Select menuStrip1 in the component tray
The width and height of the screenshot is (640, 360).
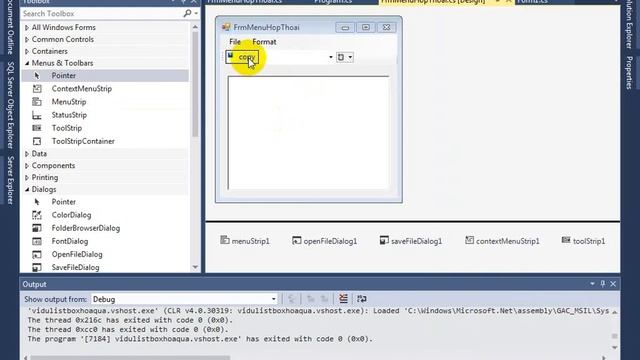tap(245, 241)
